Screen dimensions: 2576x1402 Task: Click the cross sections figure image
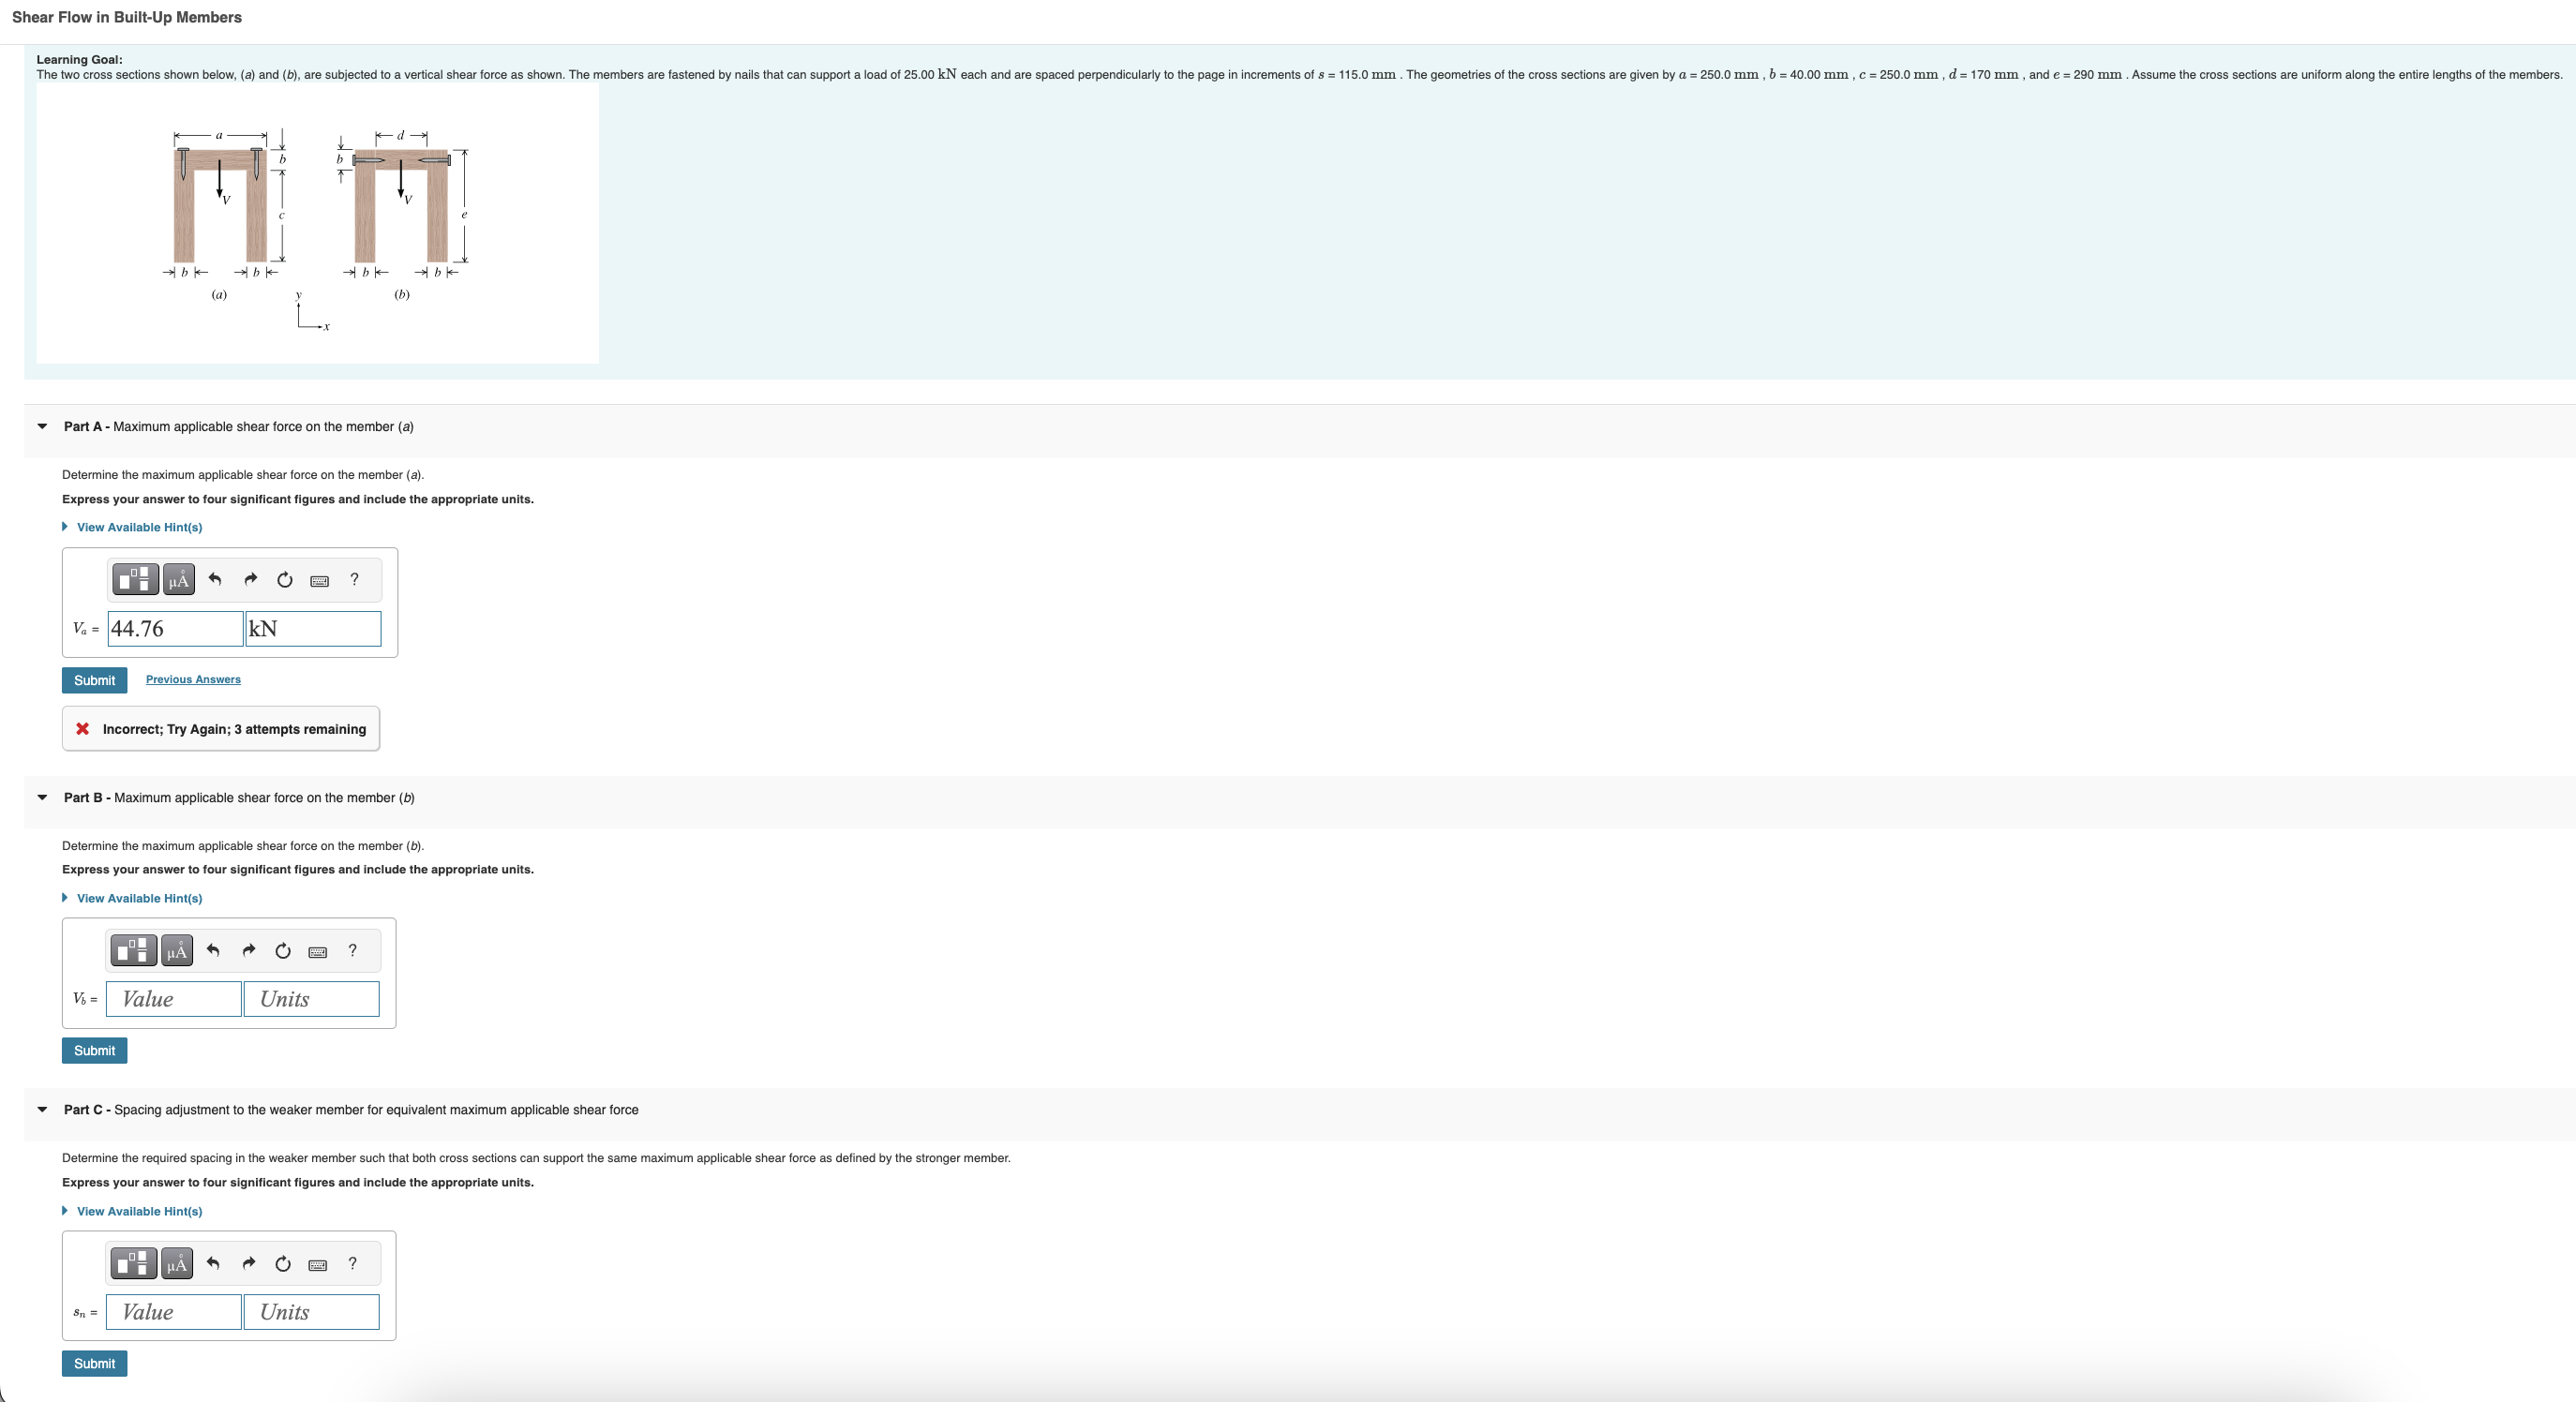click(x=317, y=223)
